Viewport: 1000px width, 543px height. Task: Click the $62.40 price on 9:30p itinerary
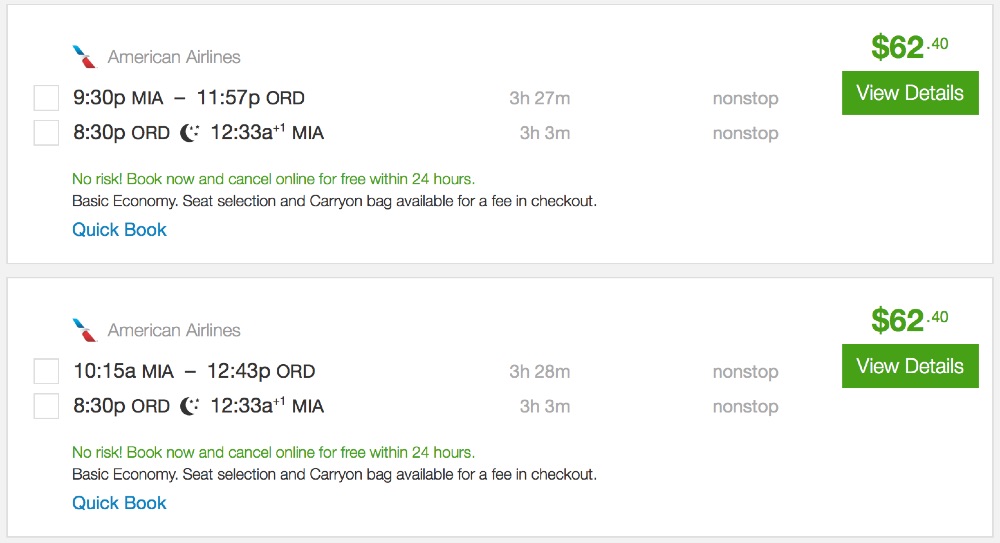tap(909, 47)
